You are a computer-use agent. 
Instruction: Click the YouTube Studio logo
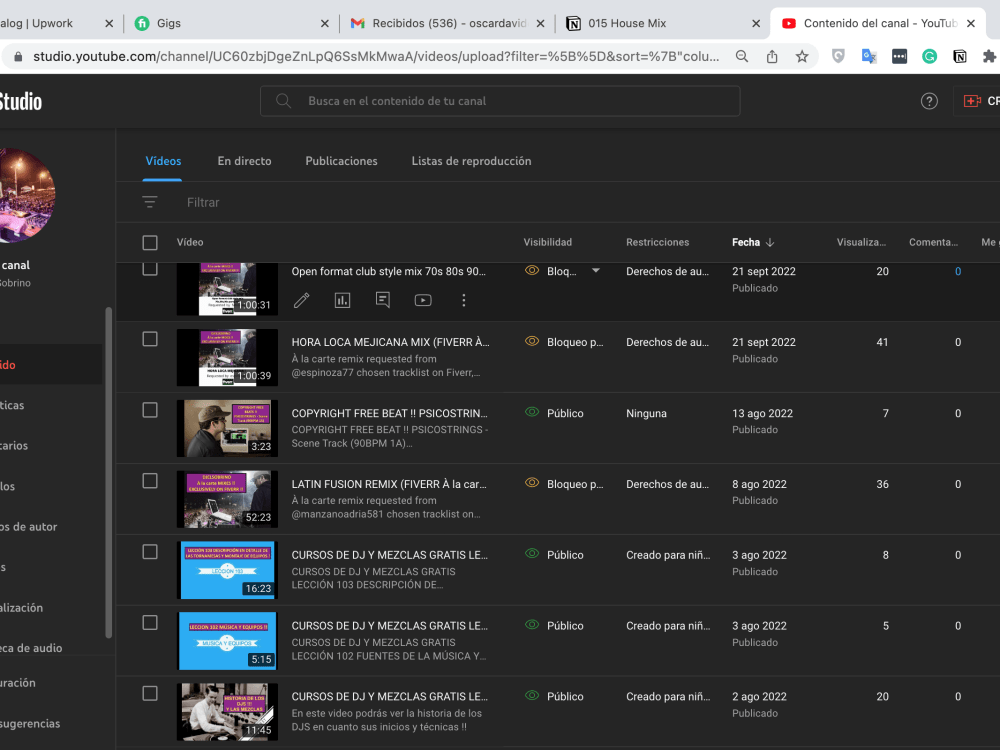[20, 101]
